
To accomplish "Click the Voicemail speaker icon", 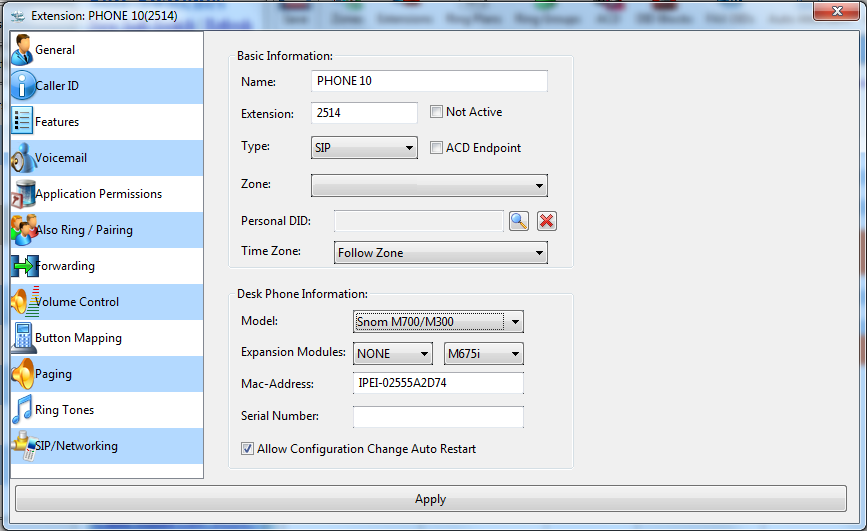I will 22,158.
